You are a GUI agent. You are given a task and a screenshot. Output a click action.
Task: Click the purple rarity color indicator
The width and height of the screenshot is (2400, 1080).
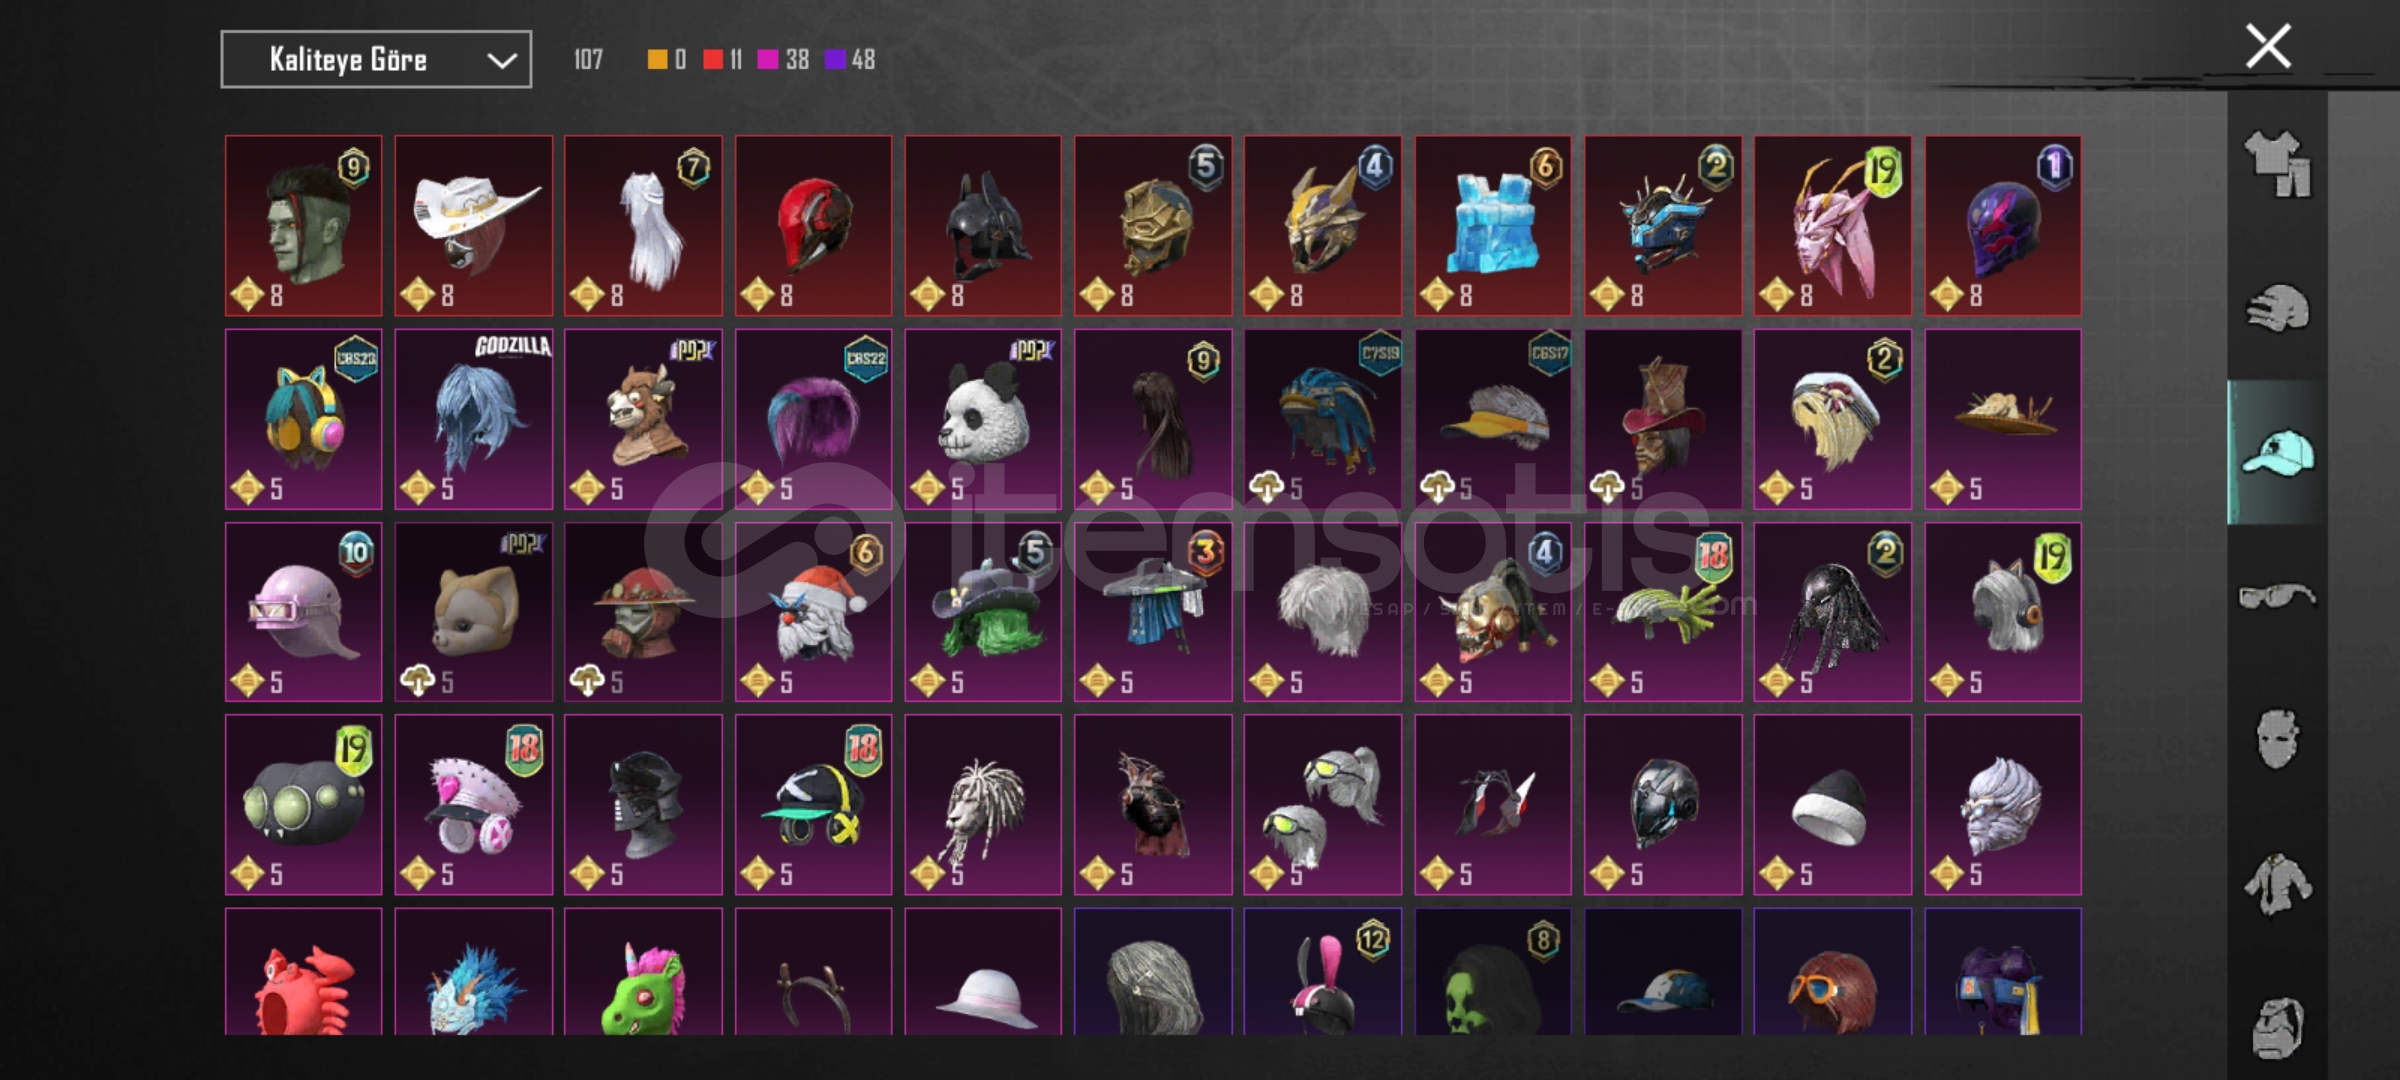[835, 60]
